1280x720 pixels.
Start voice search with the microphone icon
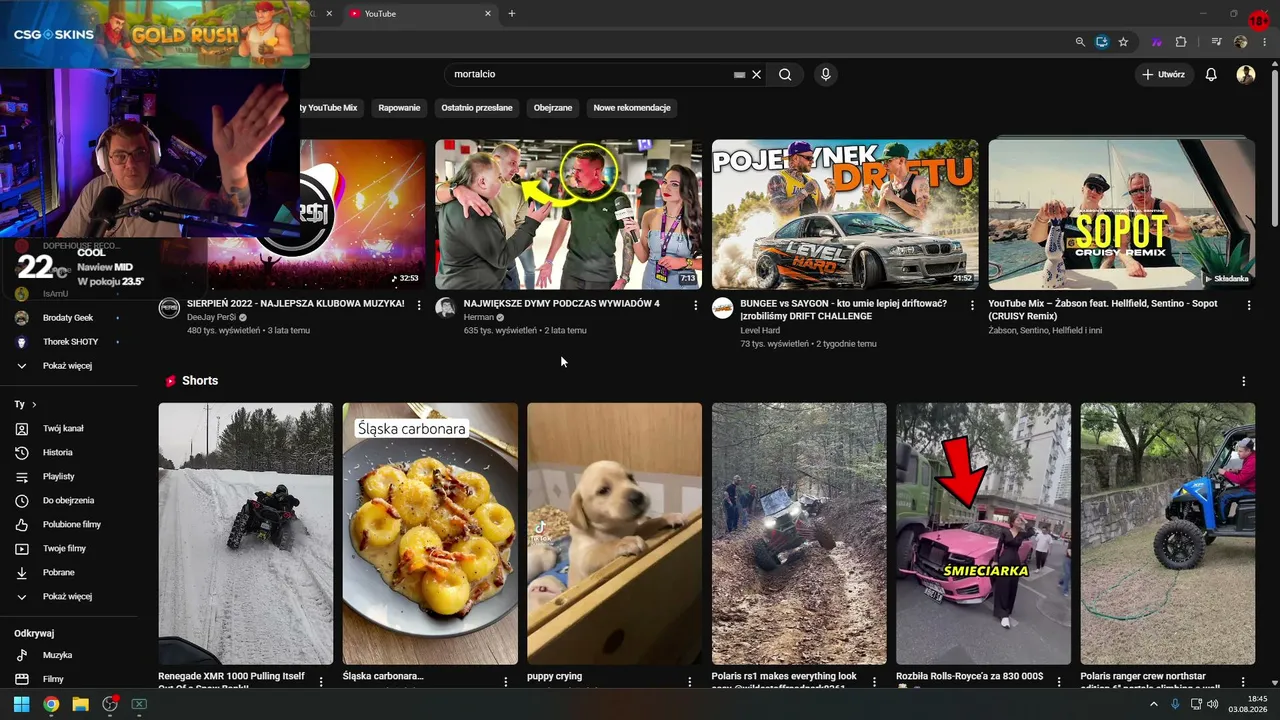[x=826, y=74]
